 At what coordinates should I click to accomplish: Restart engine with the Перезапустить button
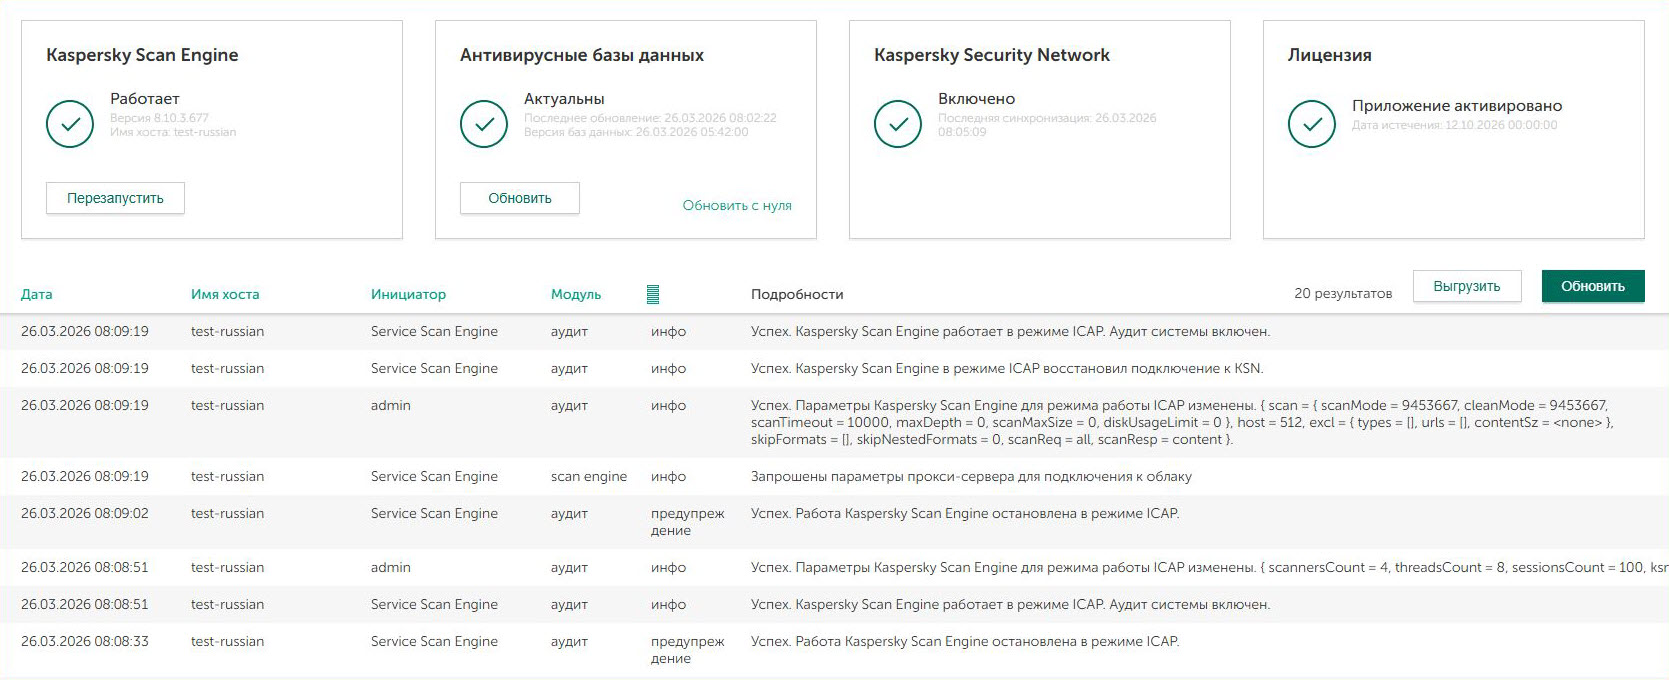[115, 198]
